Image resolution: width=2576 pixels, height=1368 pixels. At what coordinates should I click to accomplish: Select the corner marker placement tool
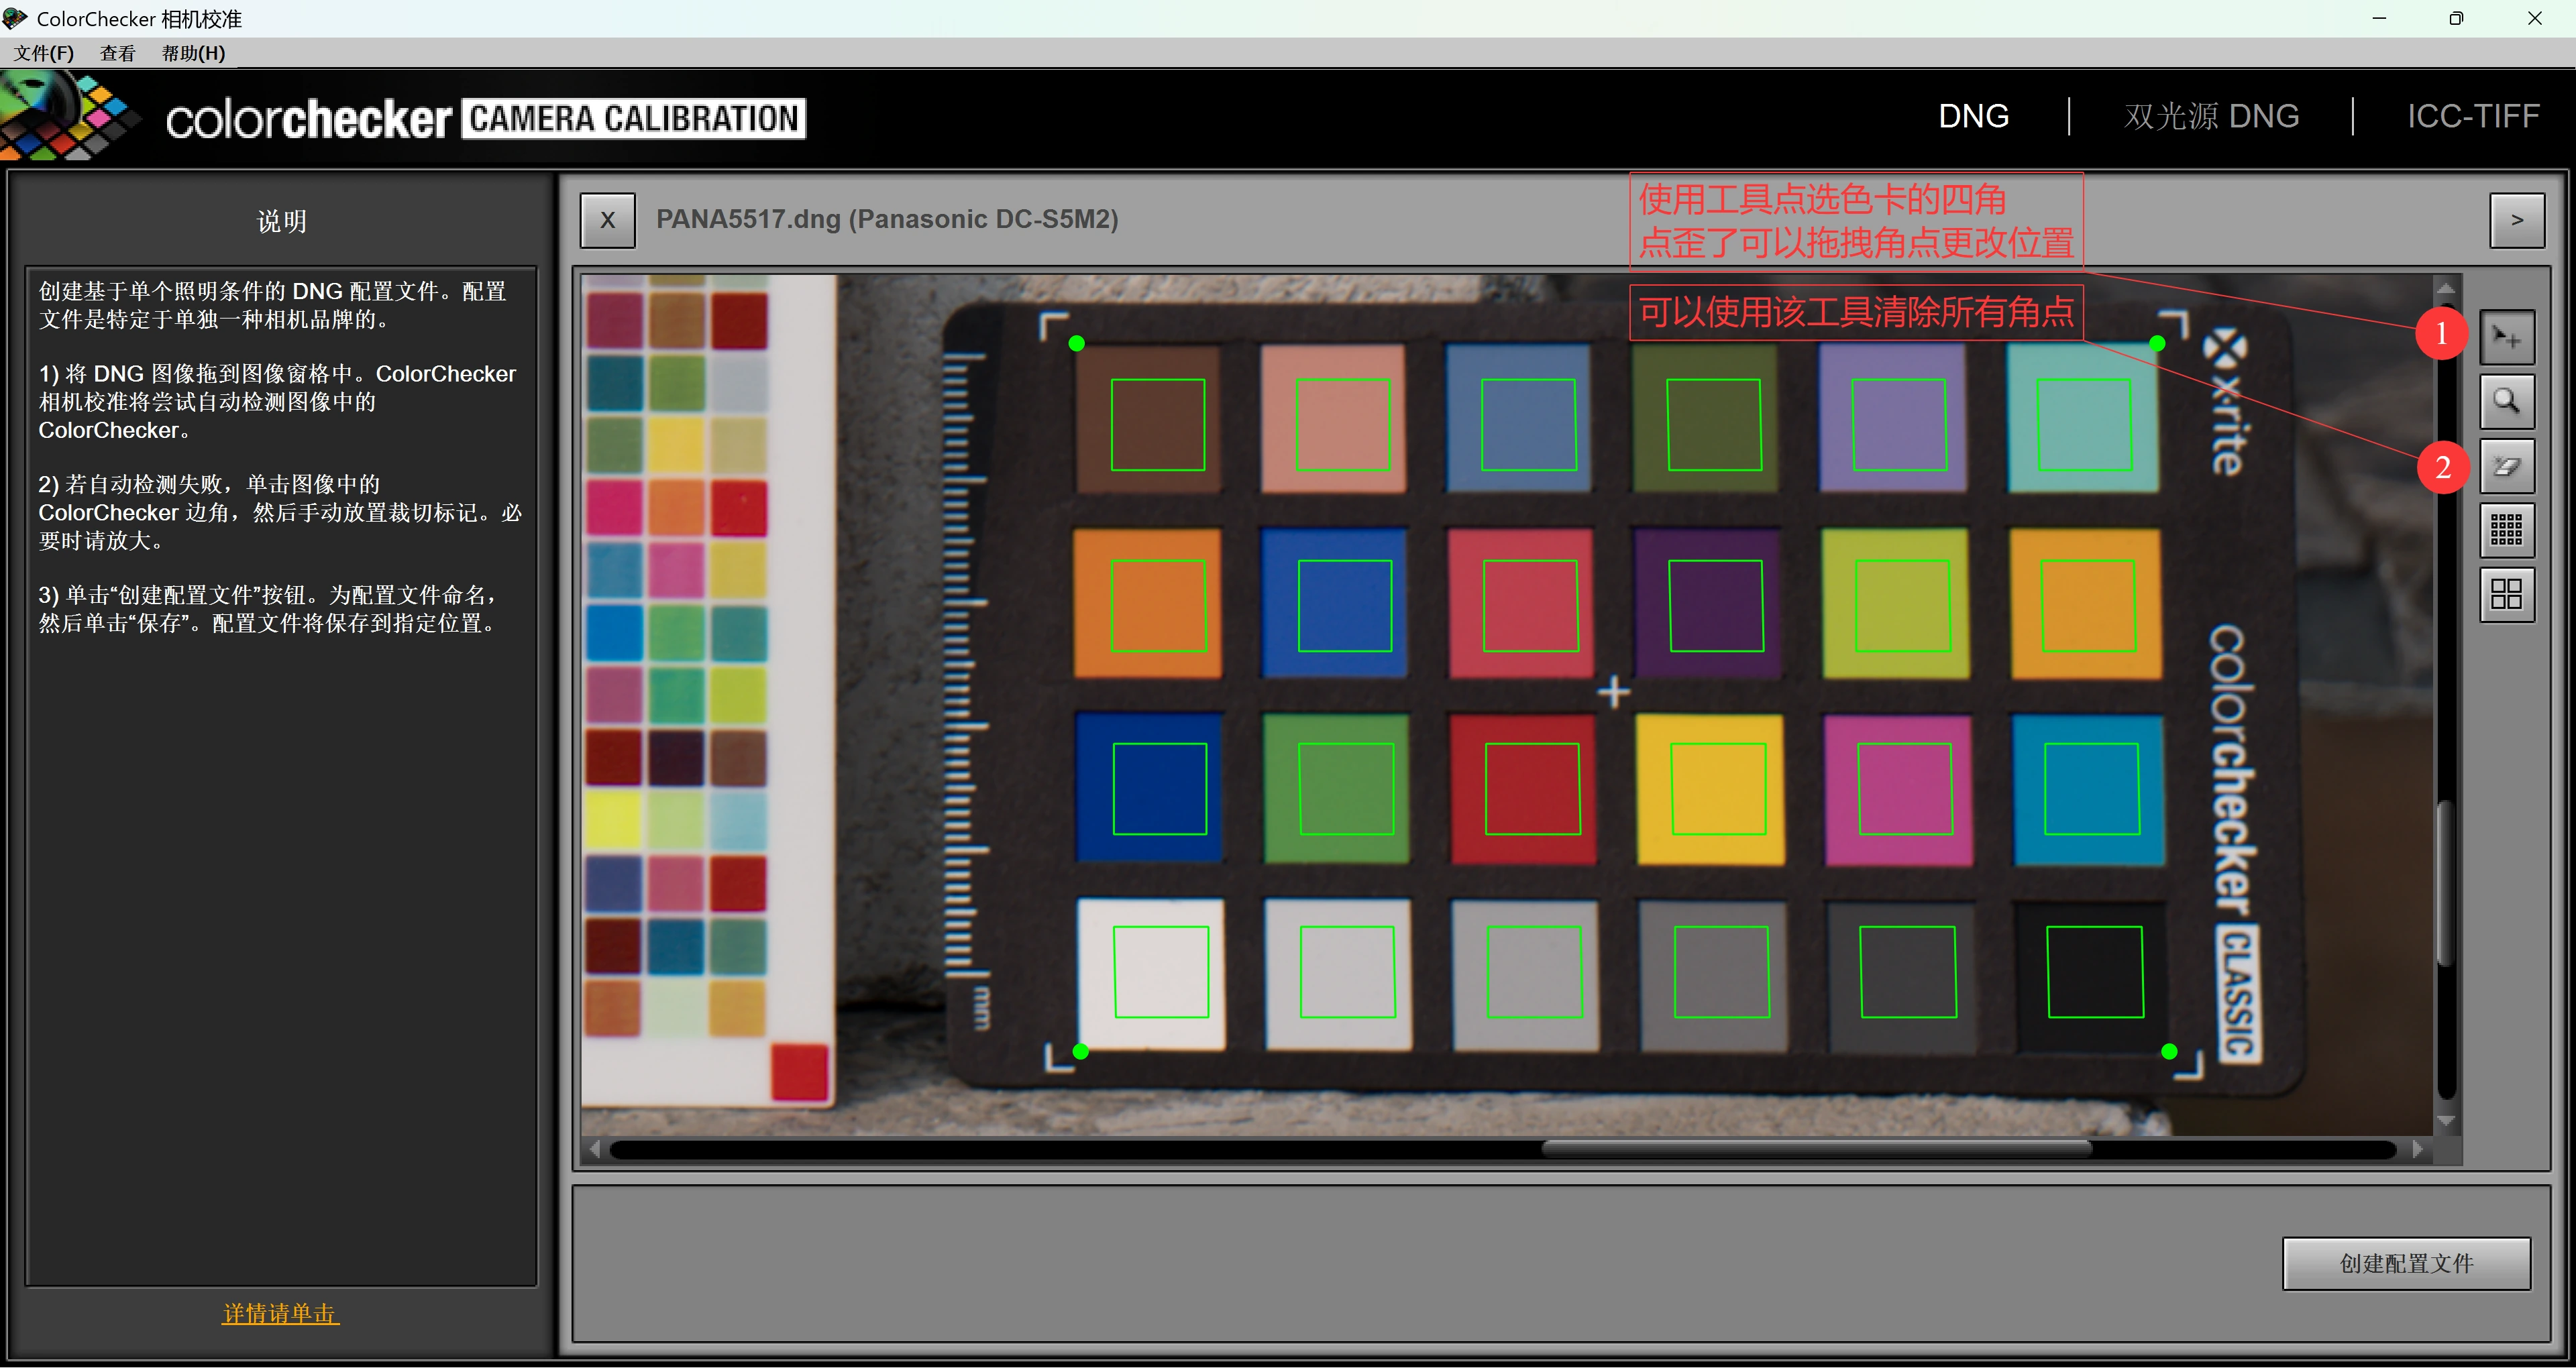2507,338
